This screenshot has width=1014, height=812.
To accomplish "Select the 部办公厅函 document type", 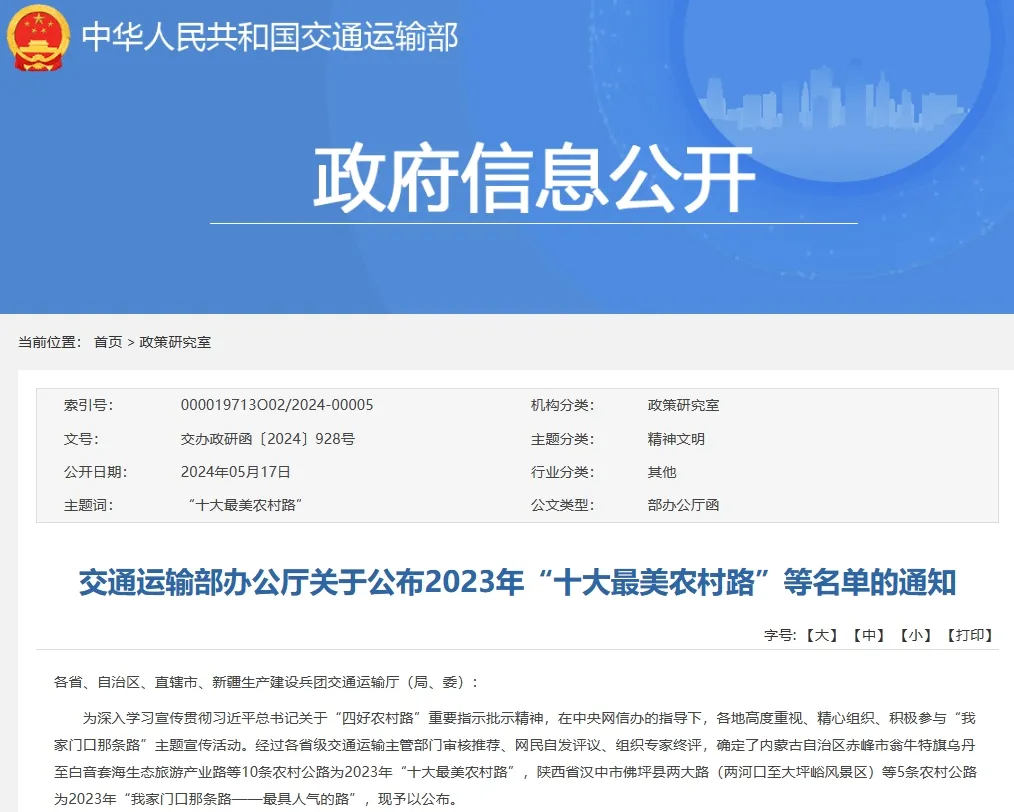I will coord(683,505).
